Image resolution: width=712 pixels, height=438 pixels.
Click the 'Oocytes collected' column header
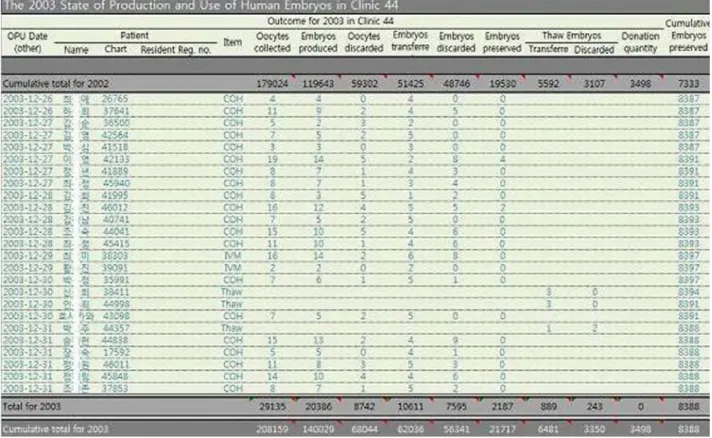point(272,42)
